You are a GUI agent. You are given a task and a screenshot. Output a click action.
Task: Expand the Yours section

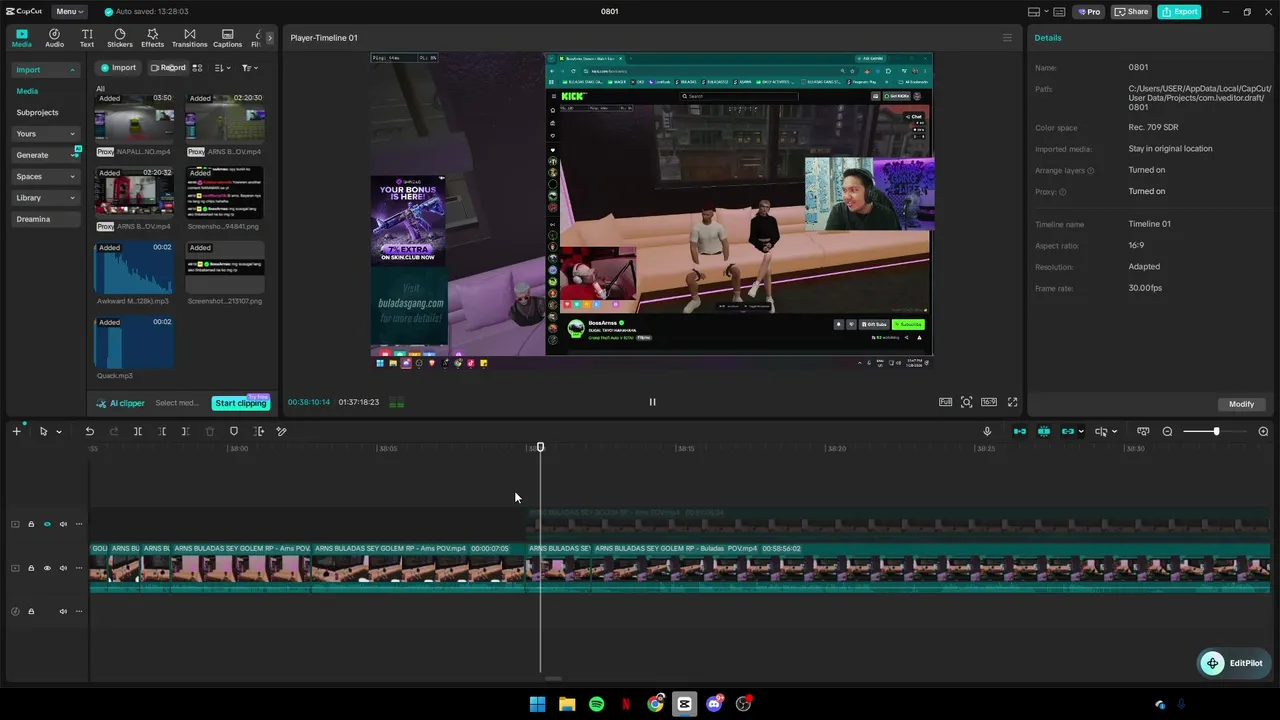(x=45, y=134)
